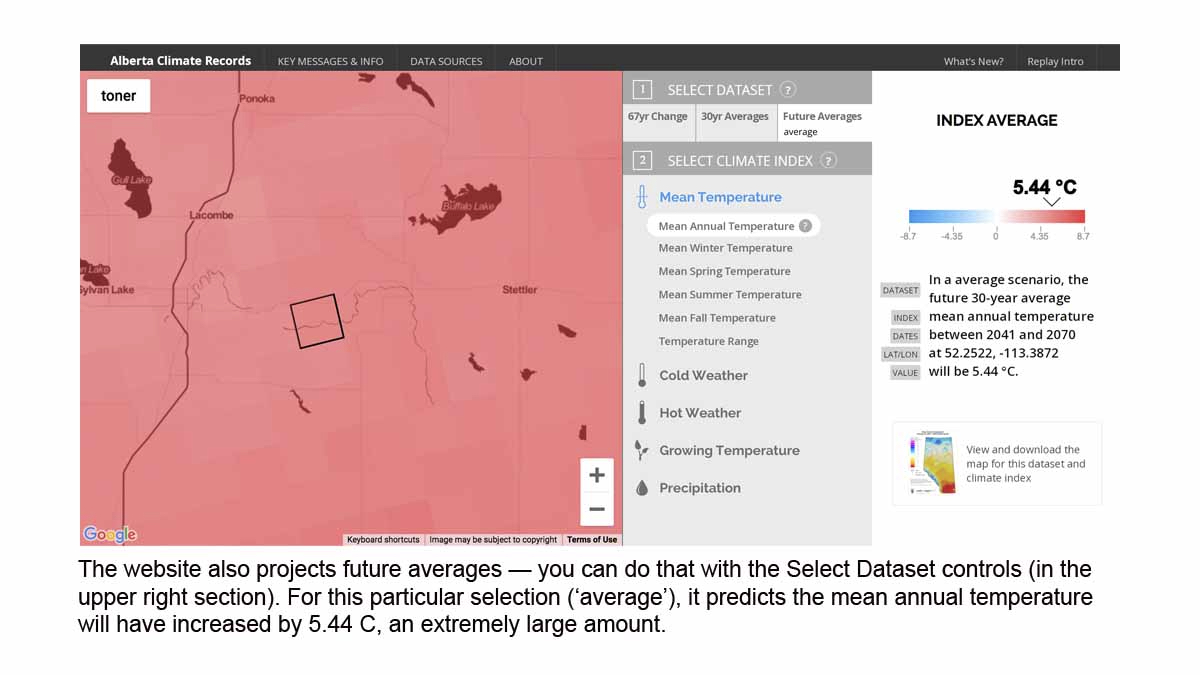
Task: Select the Mean Summer Temperature option
Action: (729, 295)
